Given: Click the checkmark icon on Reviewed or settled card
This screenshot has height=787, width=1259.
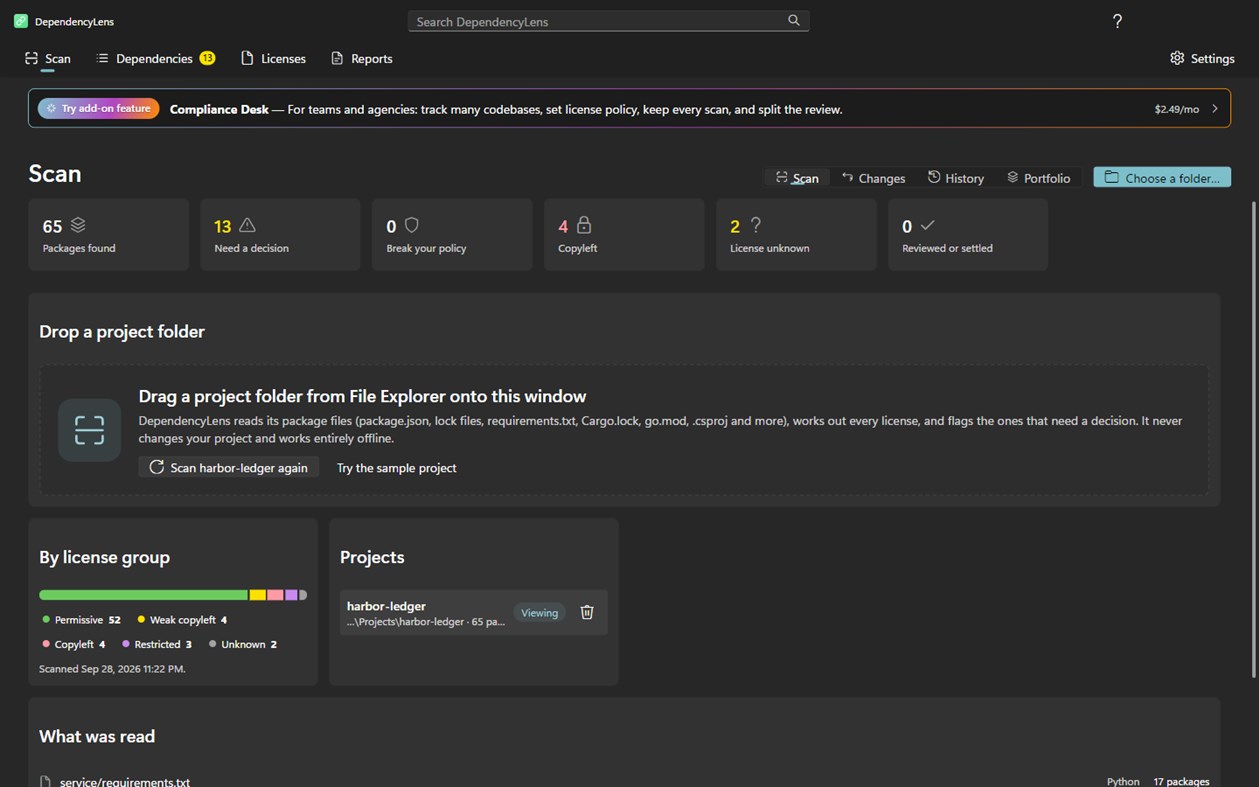Looking at the screenshot, I should coord(927,225).
